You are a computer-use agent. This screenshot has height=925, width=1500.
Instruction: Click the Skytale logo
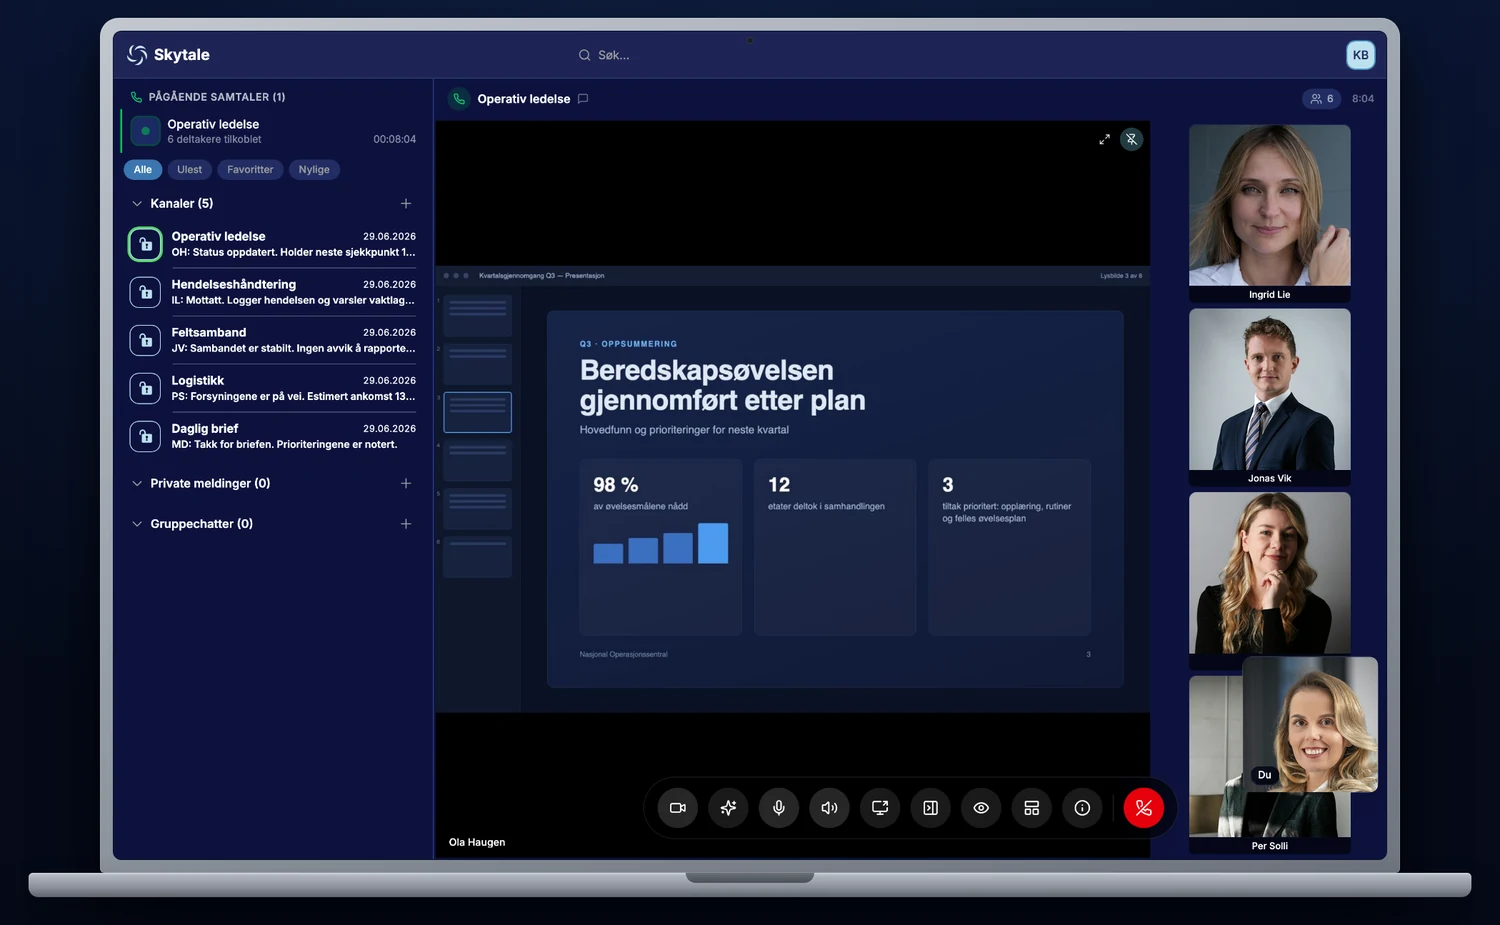click(x=168, y=55)
